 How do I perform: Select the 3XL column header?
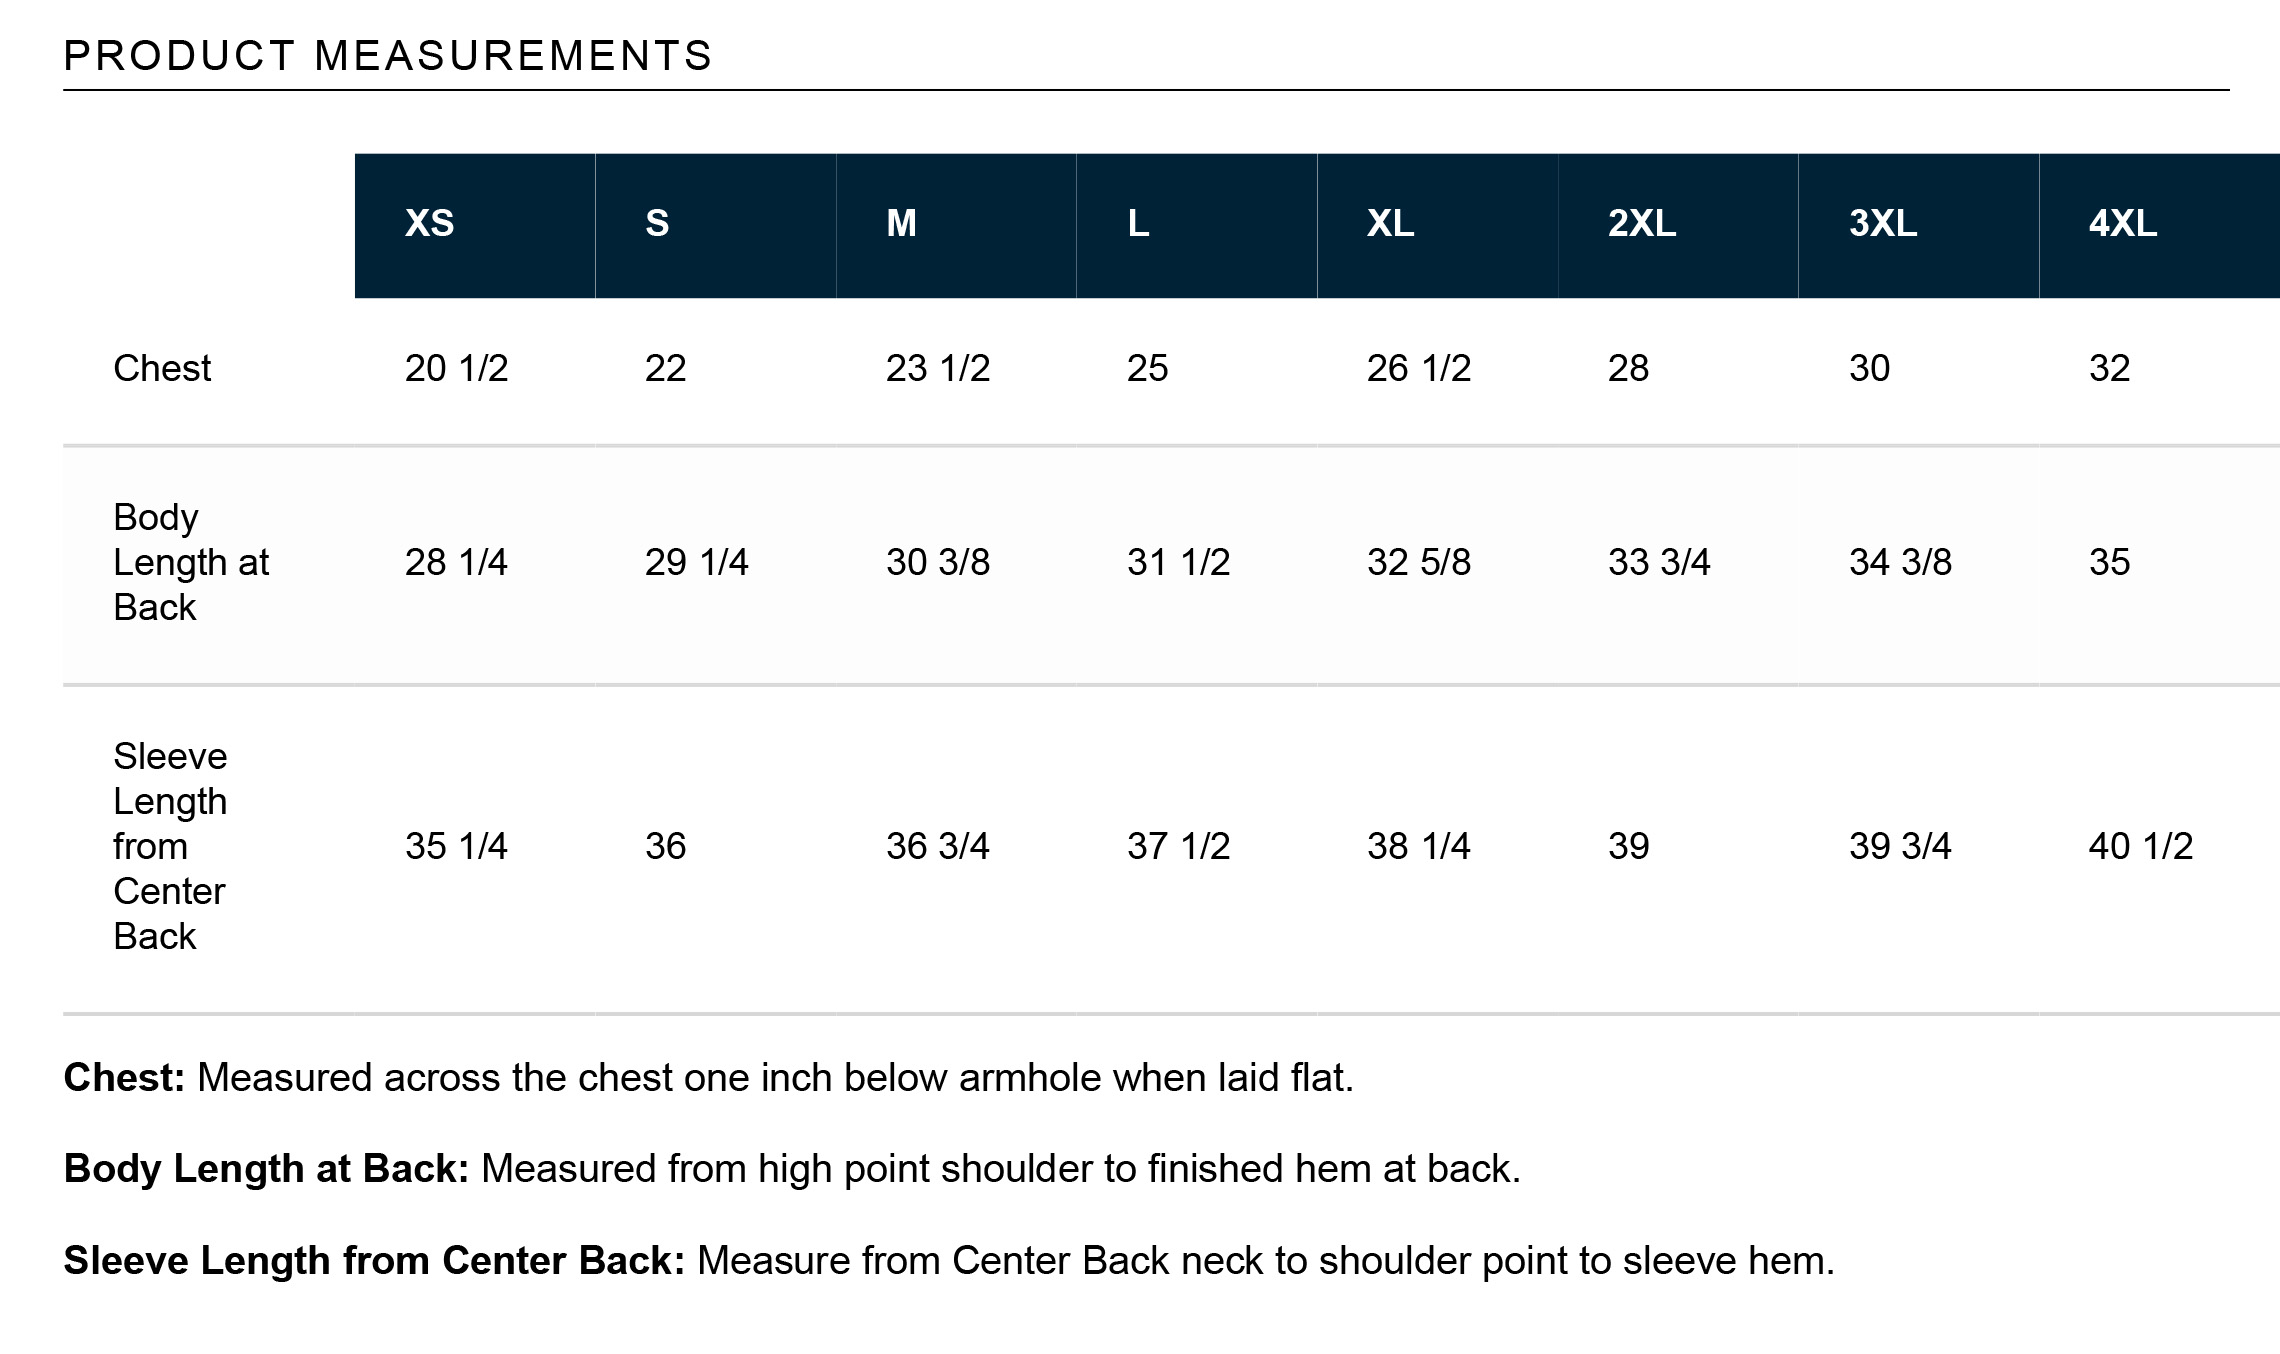tap(1882, 223)
